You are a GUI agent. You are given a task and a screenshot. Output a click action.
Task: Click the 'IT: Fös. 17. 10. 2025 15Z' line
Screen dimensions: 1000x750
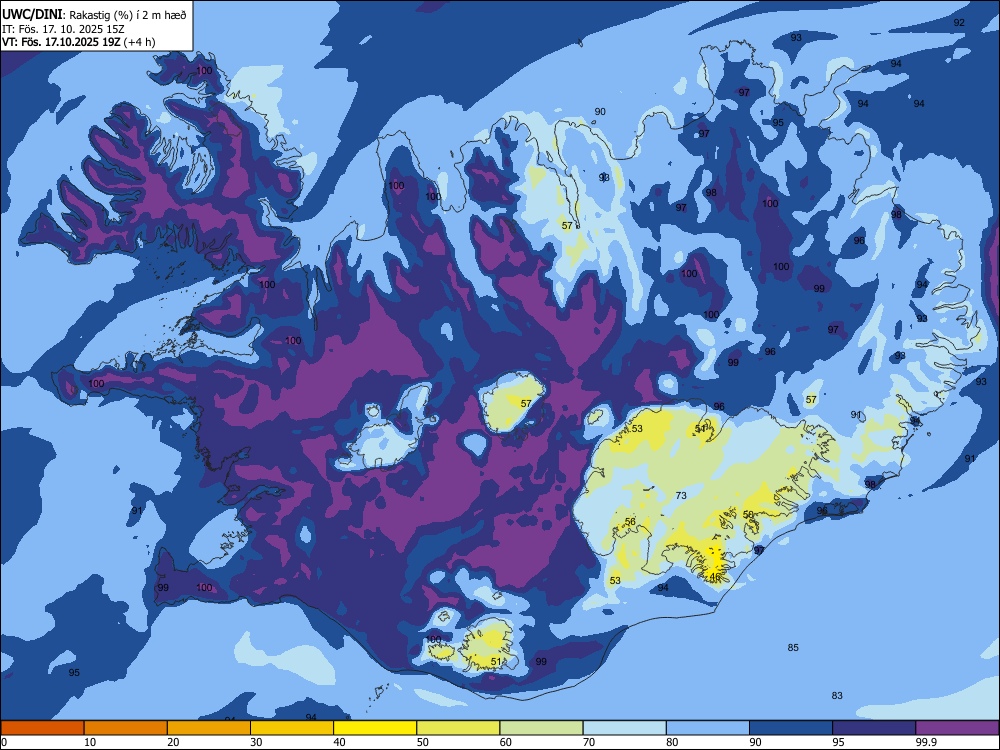[x=62, y=29]
